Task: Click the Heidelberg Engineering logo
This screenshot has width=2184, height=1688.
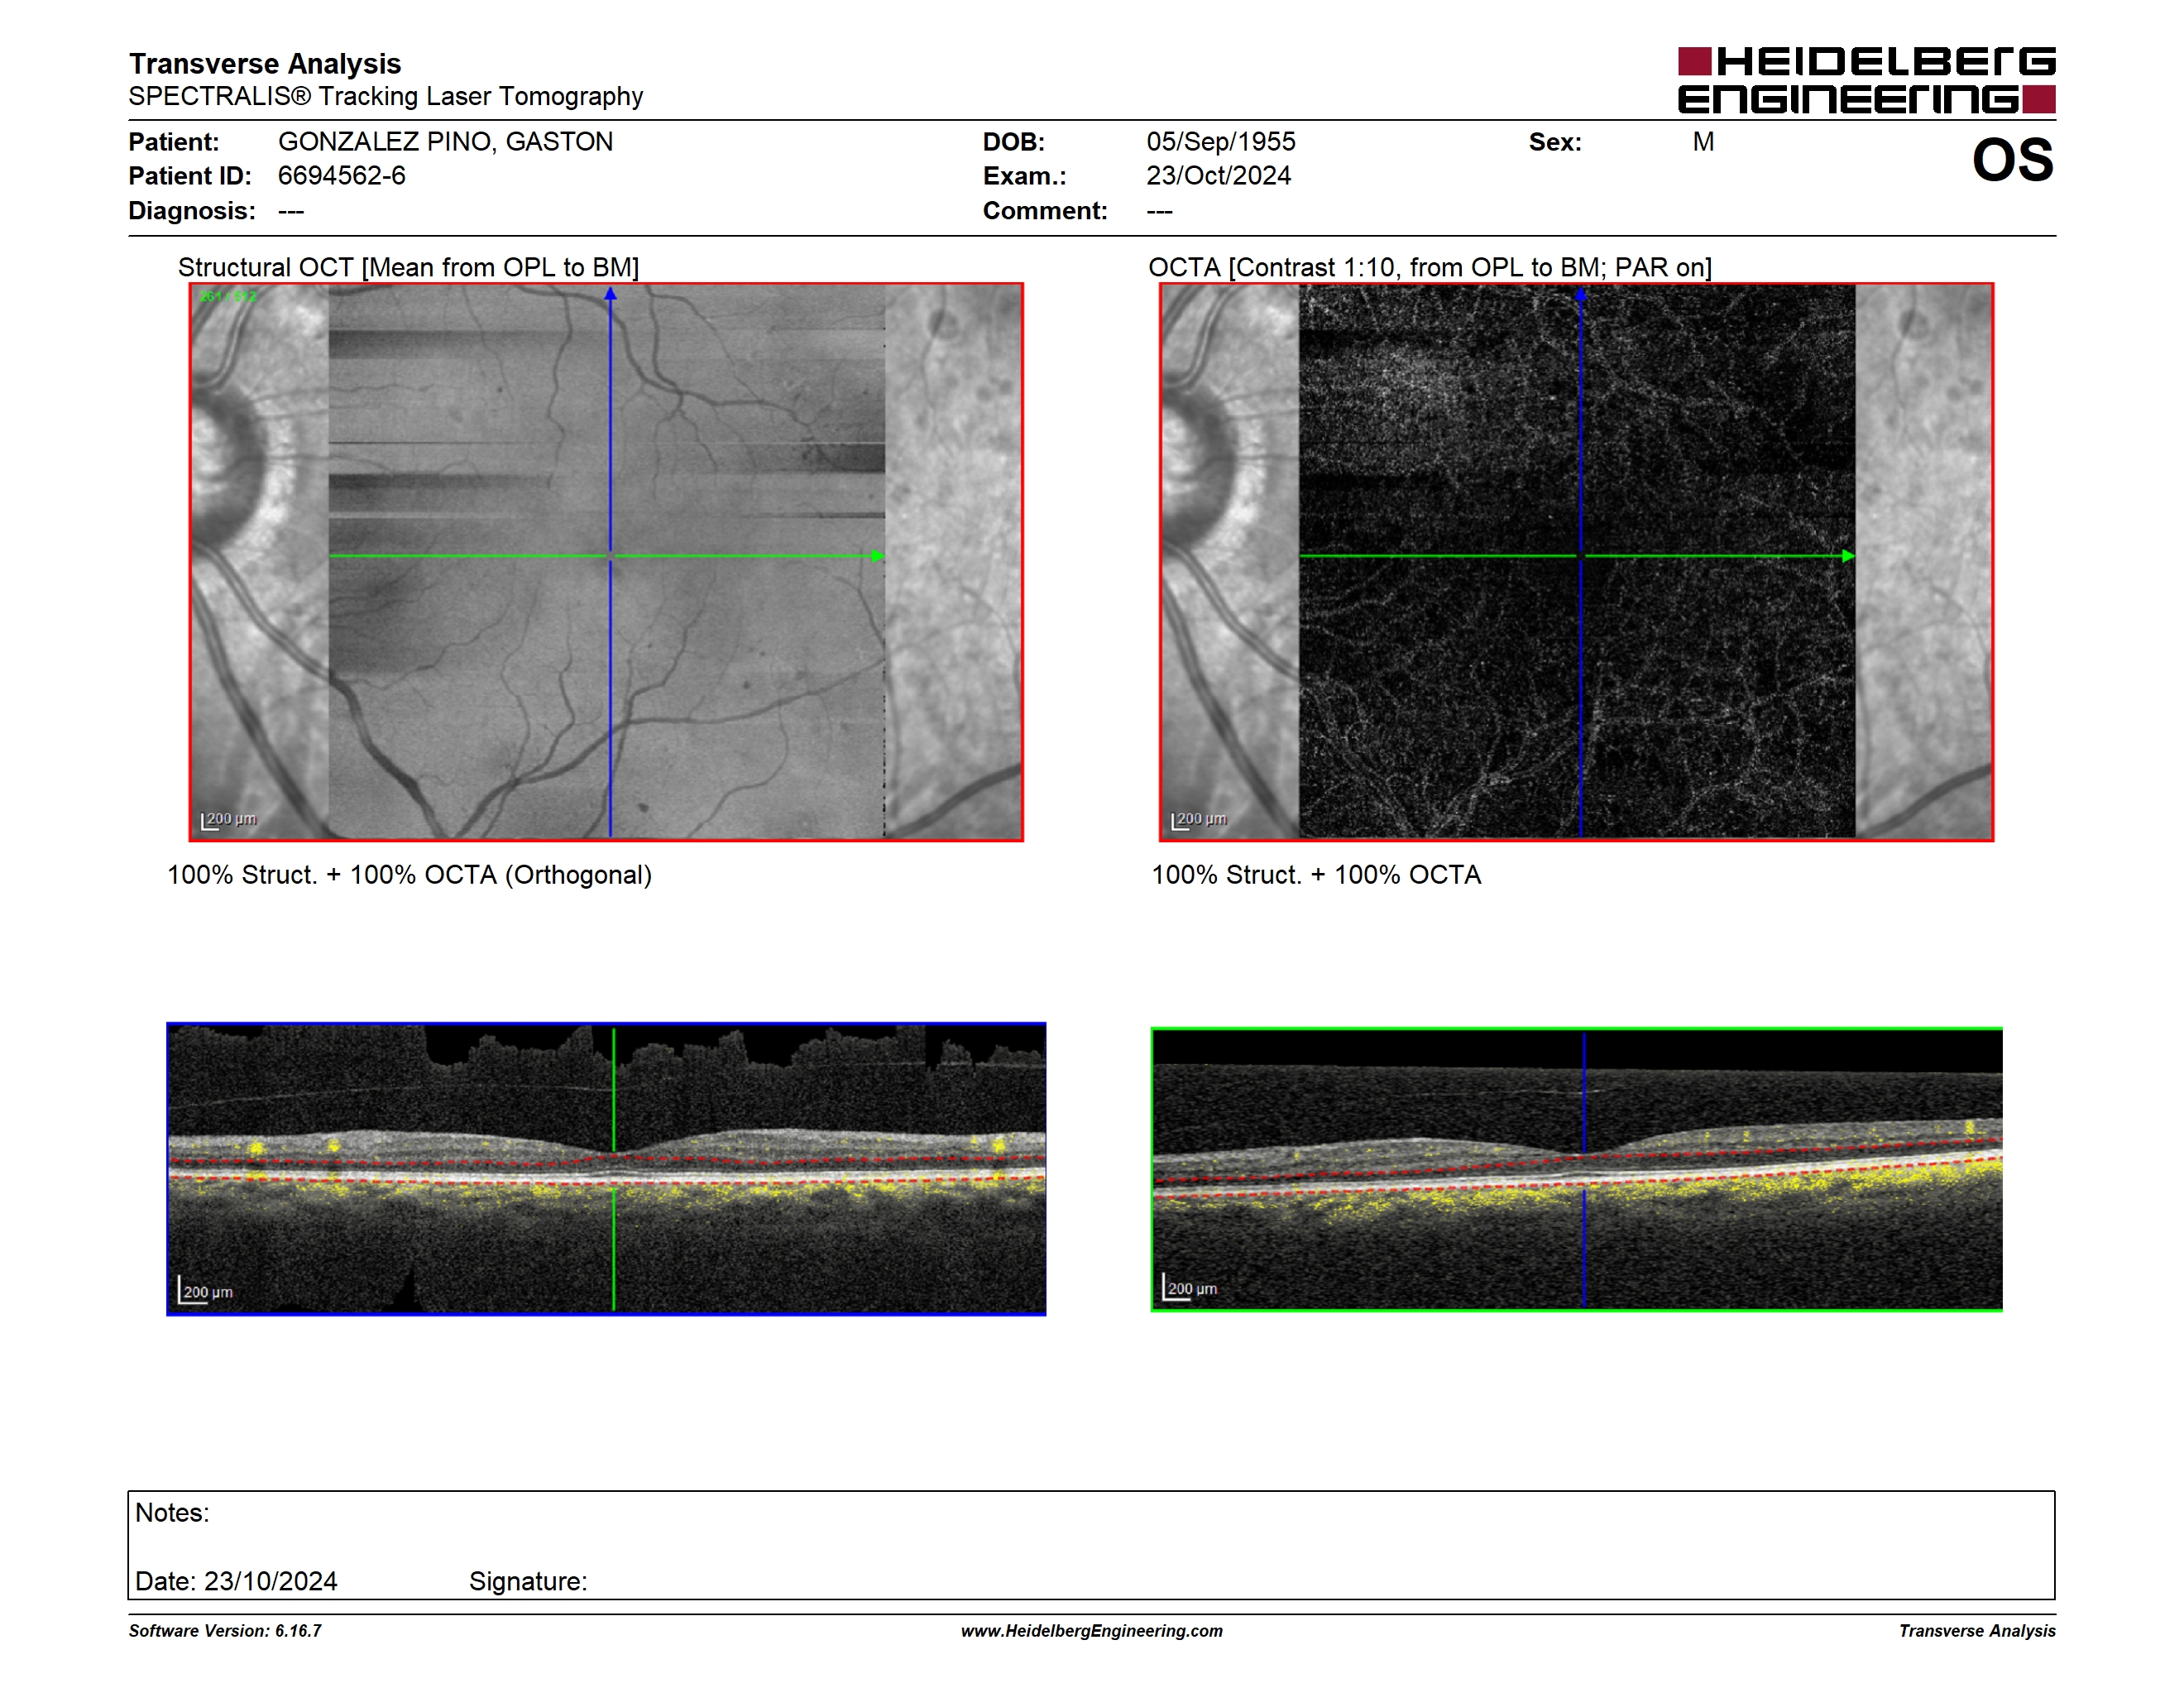Action: (x=1866, y=80)
